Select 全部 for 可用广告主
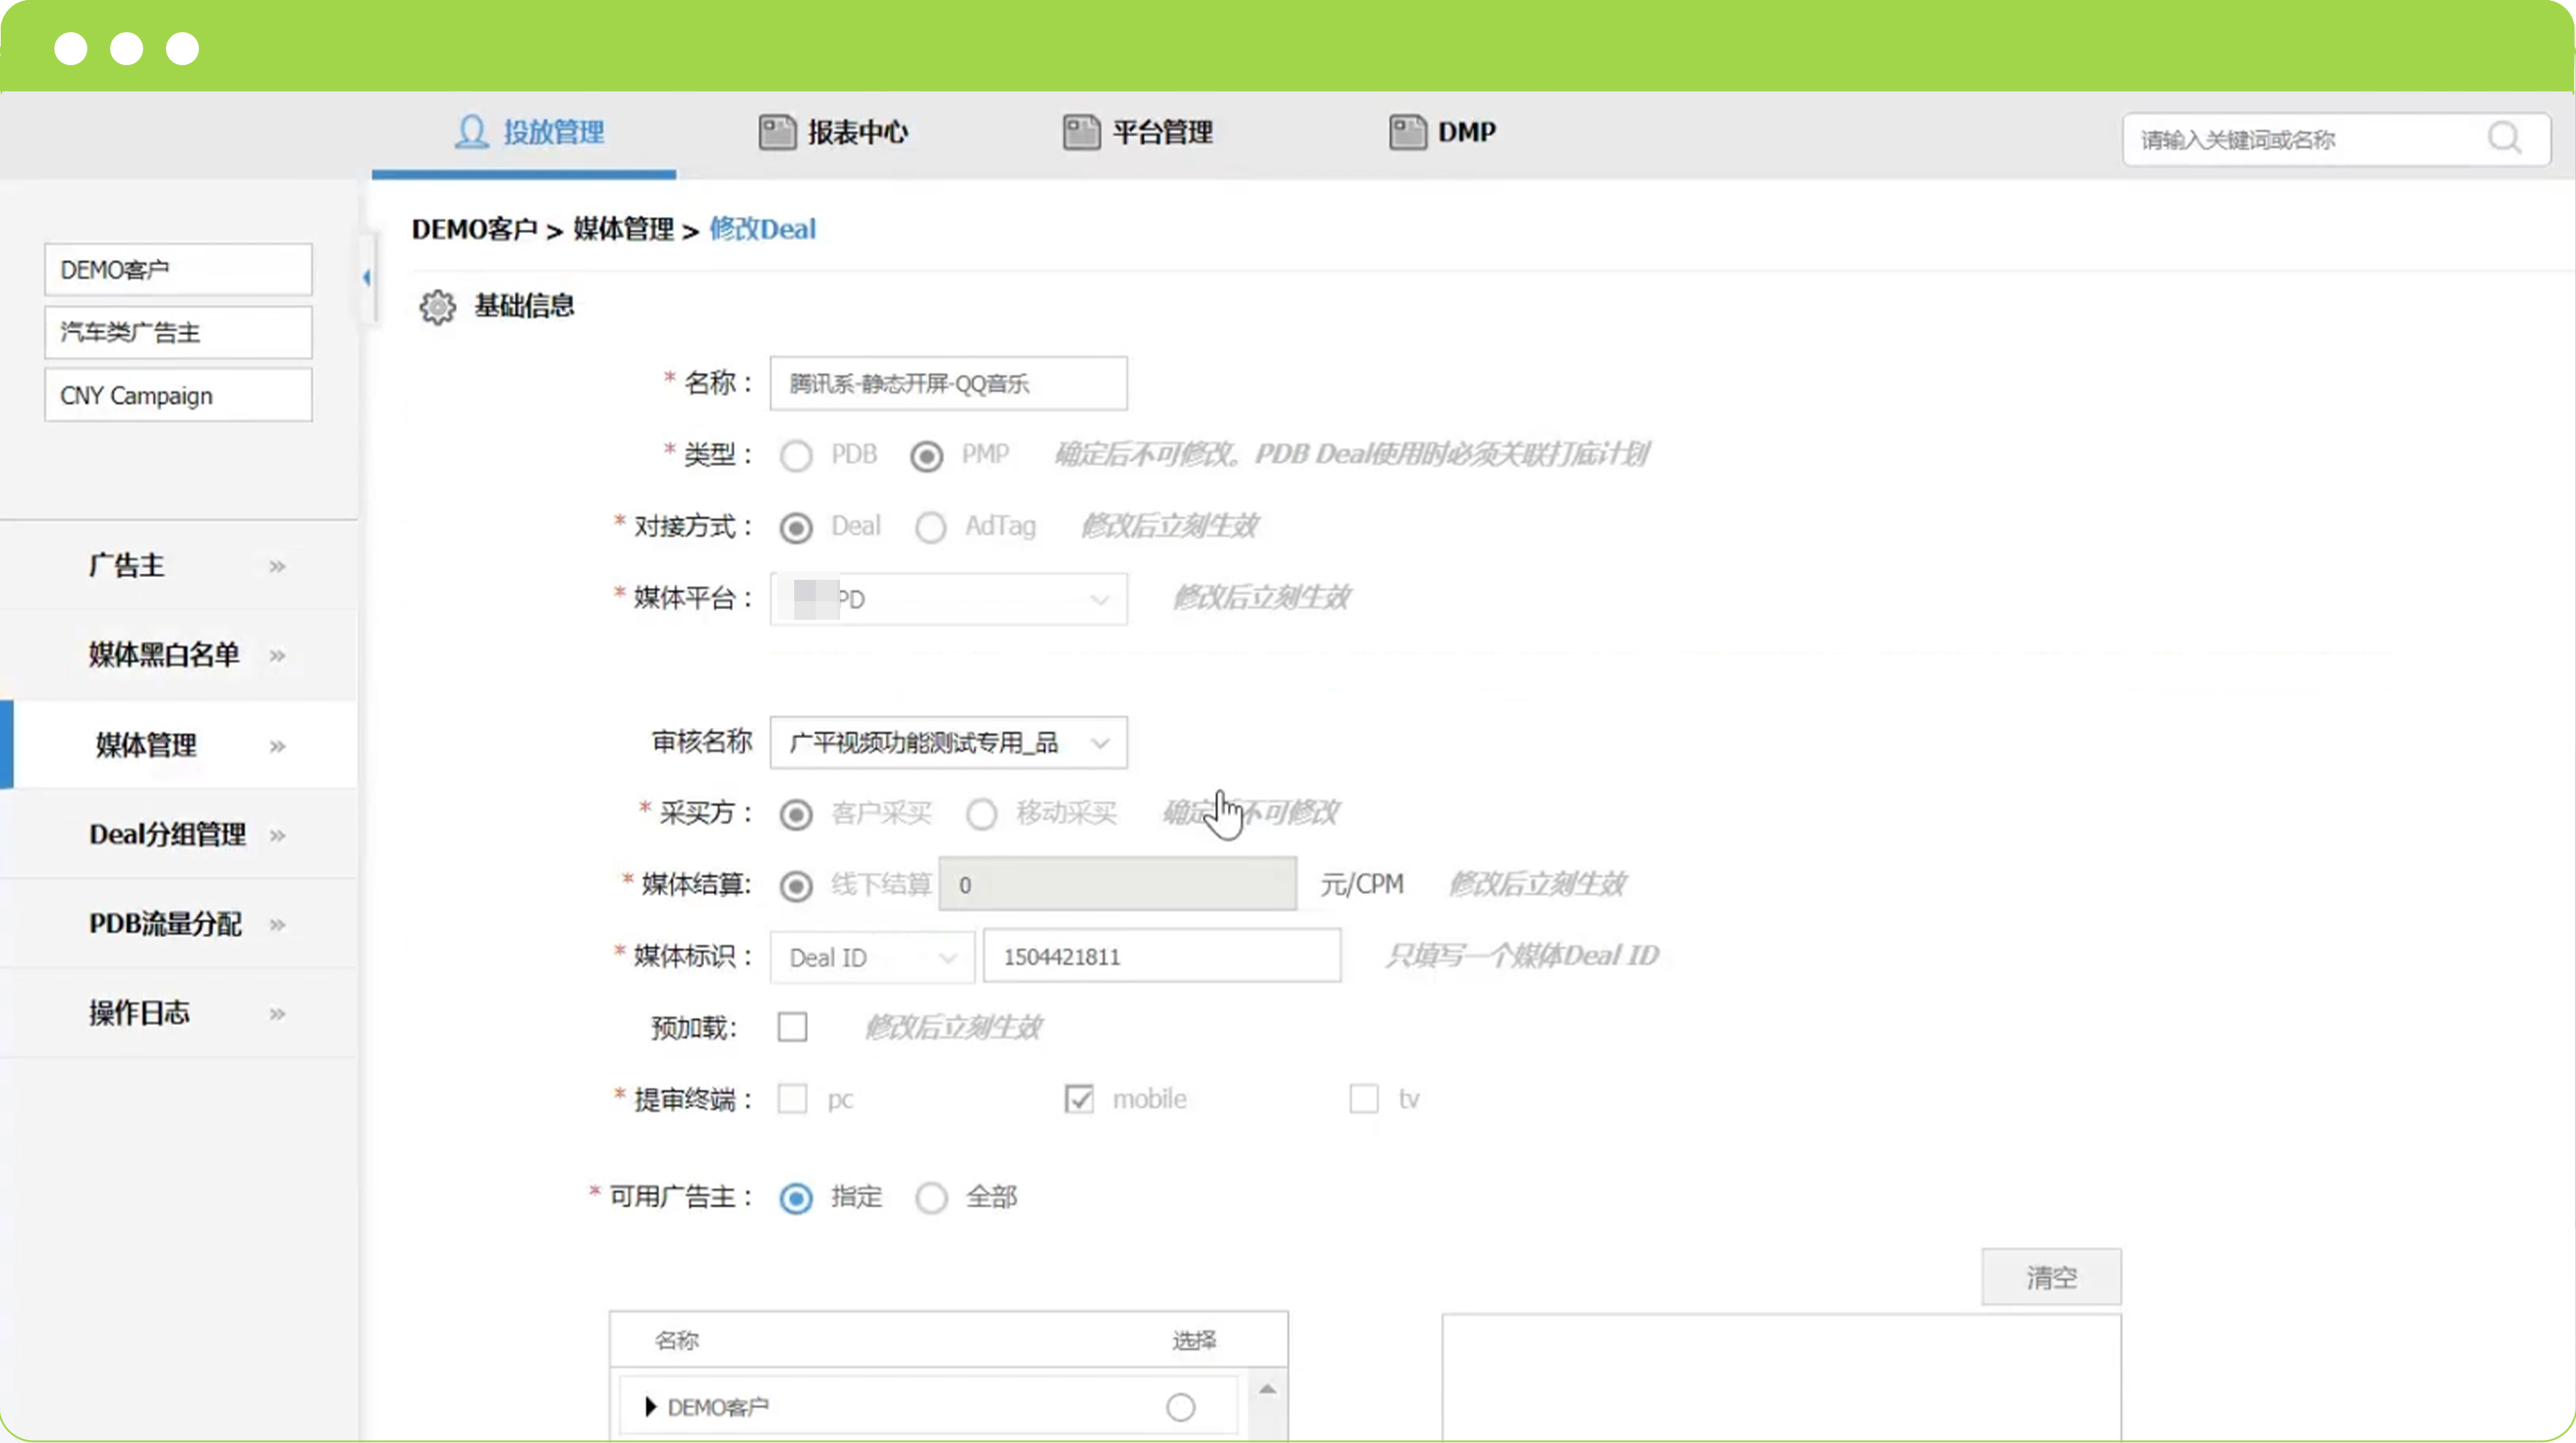The height and width of the screenshot is (1443, 2576). point(931,1198)
